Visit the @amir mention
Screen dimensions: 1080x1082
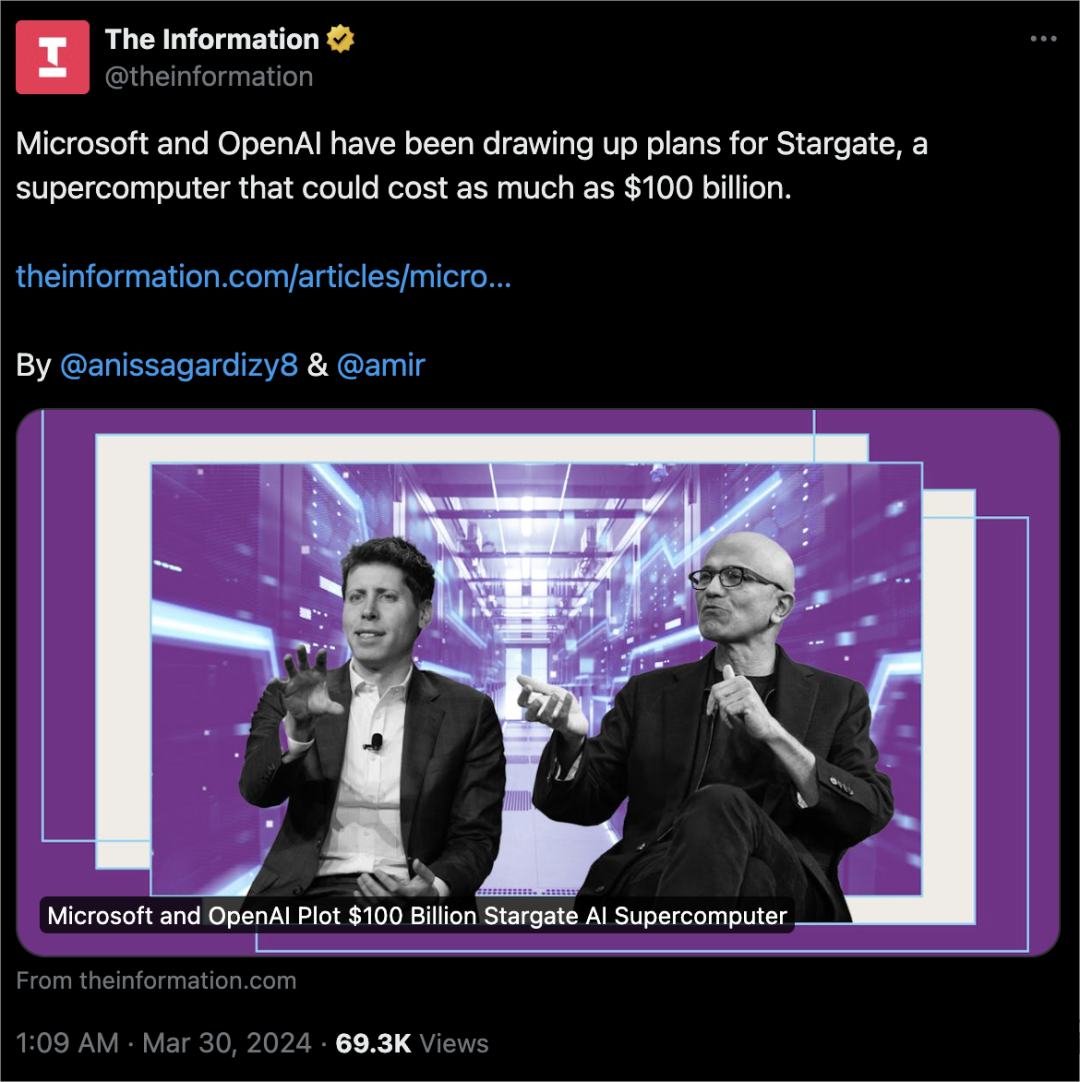(x=381, y=365)
